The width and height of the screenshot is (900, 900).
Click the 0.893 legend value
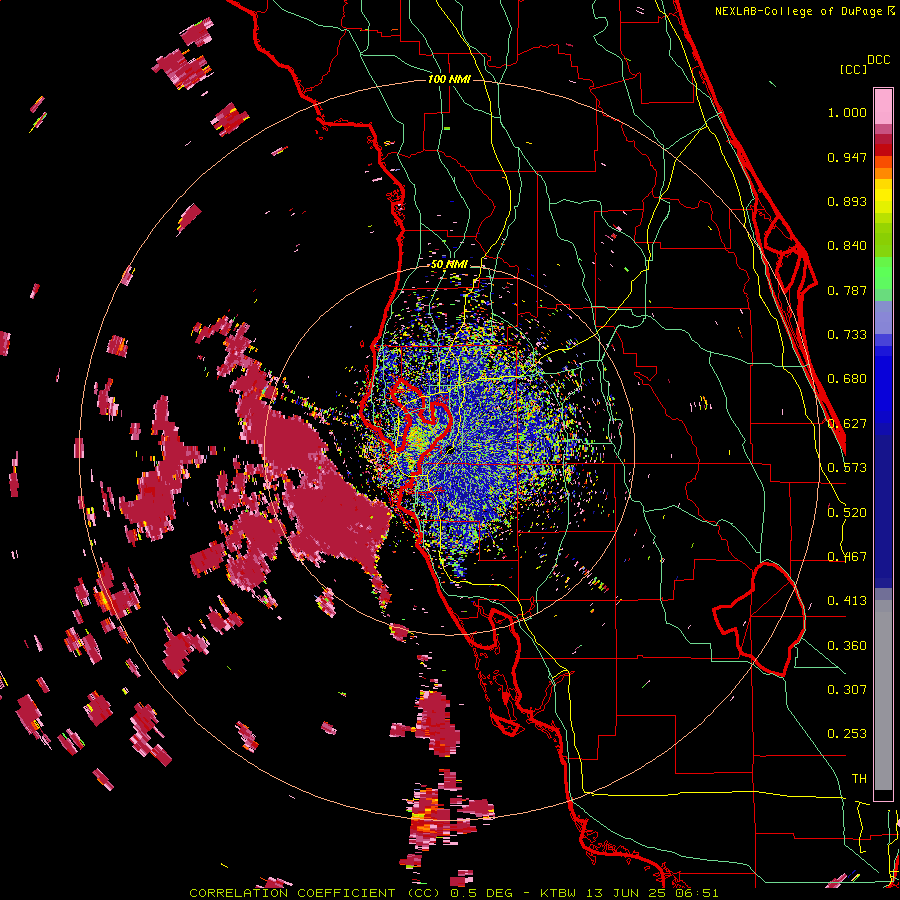tap(847, 201)
